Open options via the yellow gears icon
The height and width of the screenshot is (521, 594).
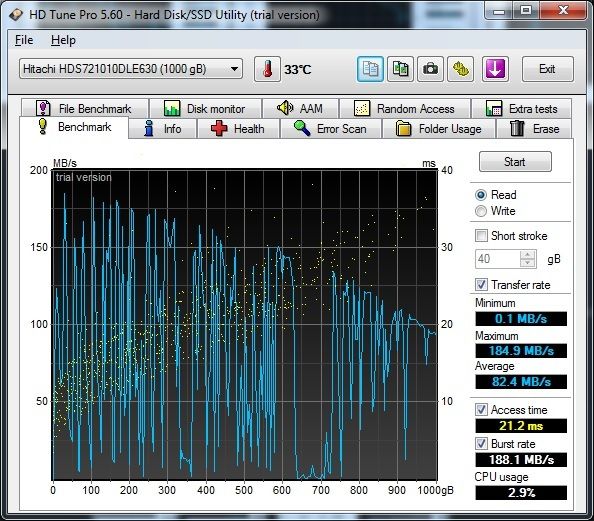[460, 69]
